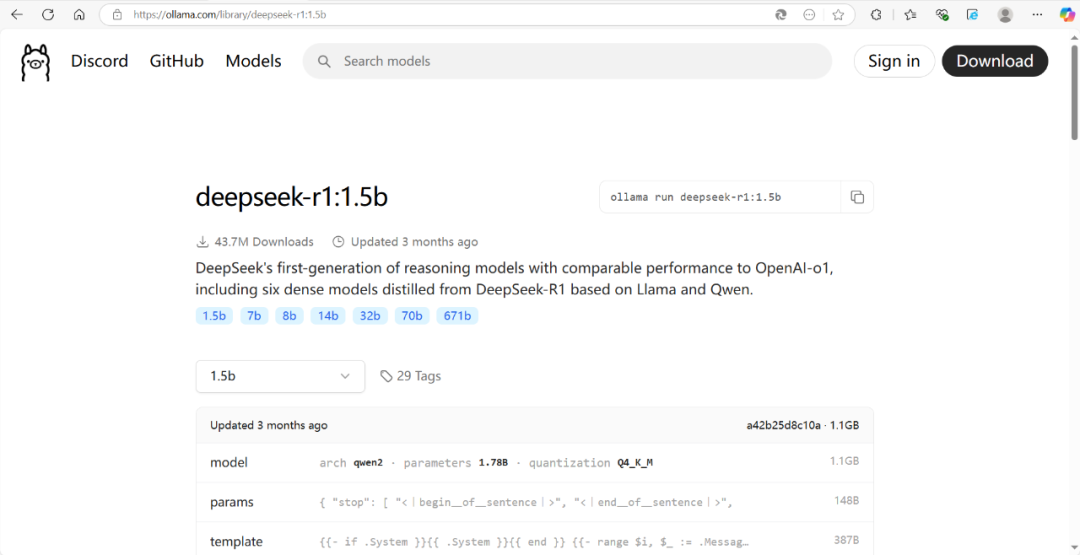Open the browser Extensions puzzle icon
The image size is (1080, 555).
coord(876,14)
